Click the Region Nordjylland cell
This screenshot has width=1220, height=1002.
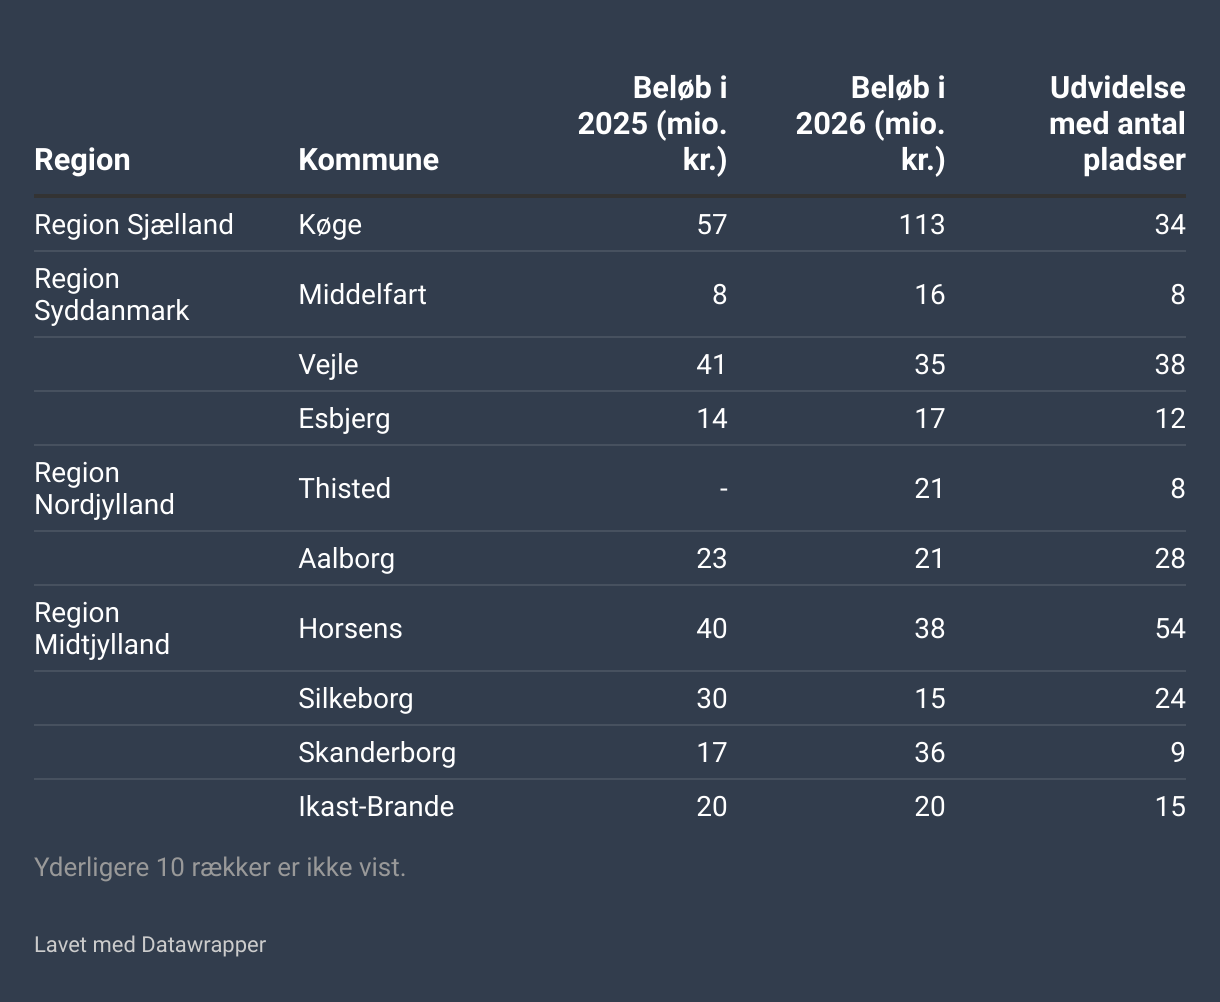104,489
